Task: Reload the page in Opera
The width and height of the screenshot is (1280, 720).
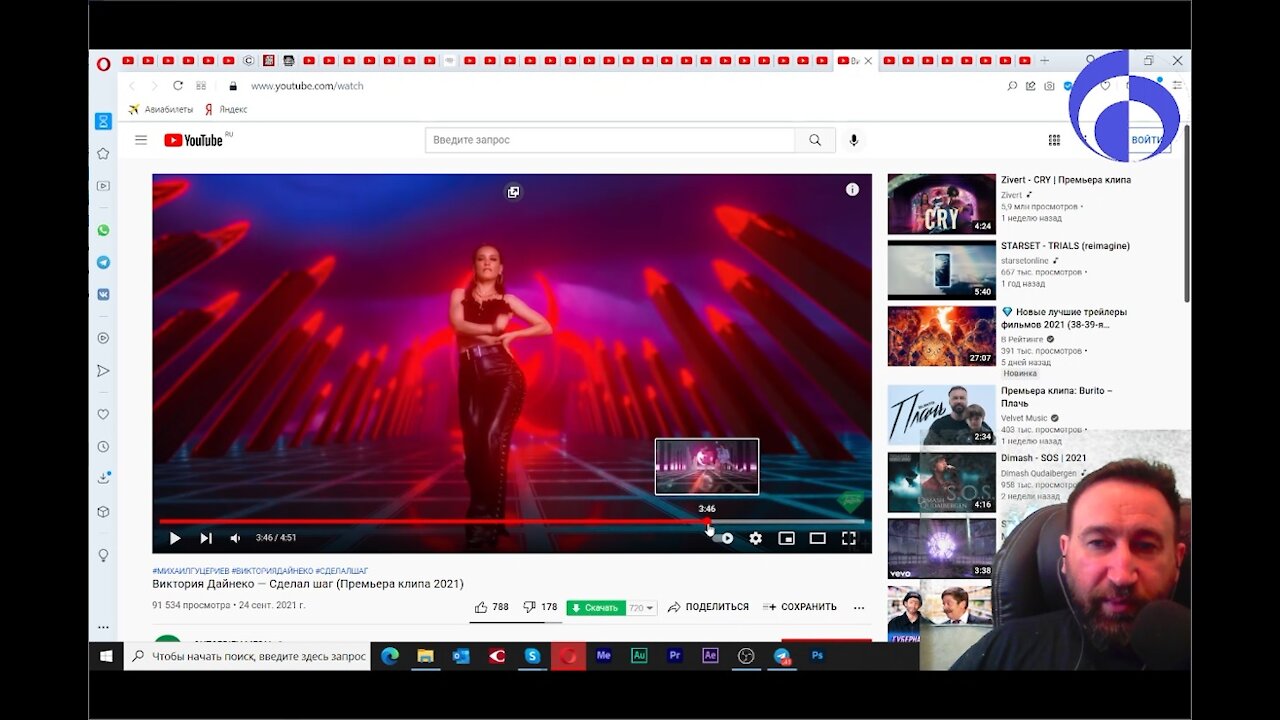Action: click(178, 86)
